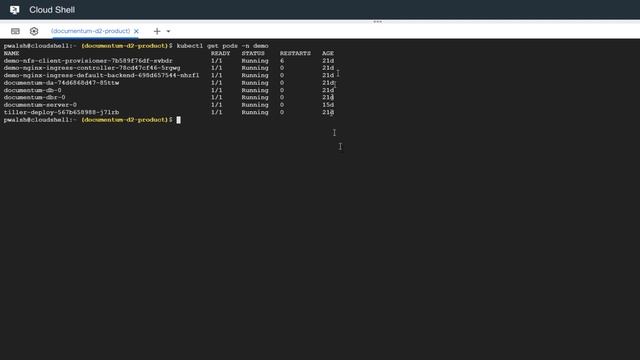Add a new terminal session with plus
640x360 pixels.
click(x=157, y=31)
